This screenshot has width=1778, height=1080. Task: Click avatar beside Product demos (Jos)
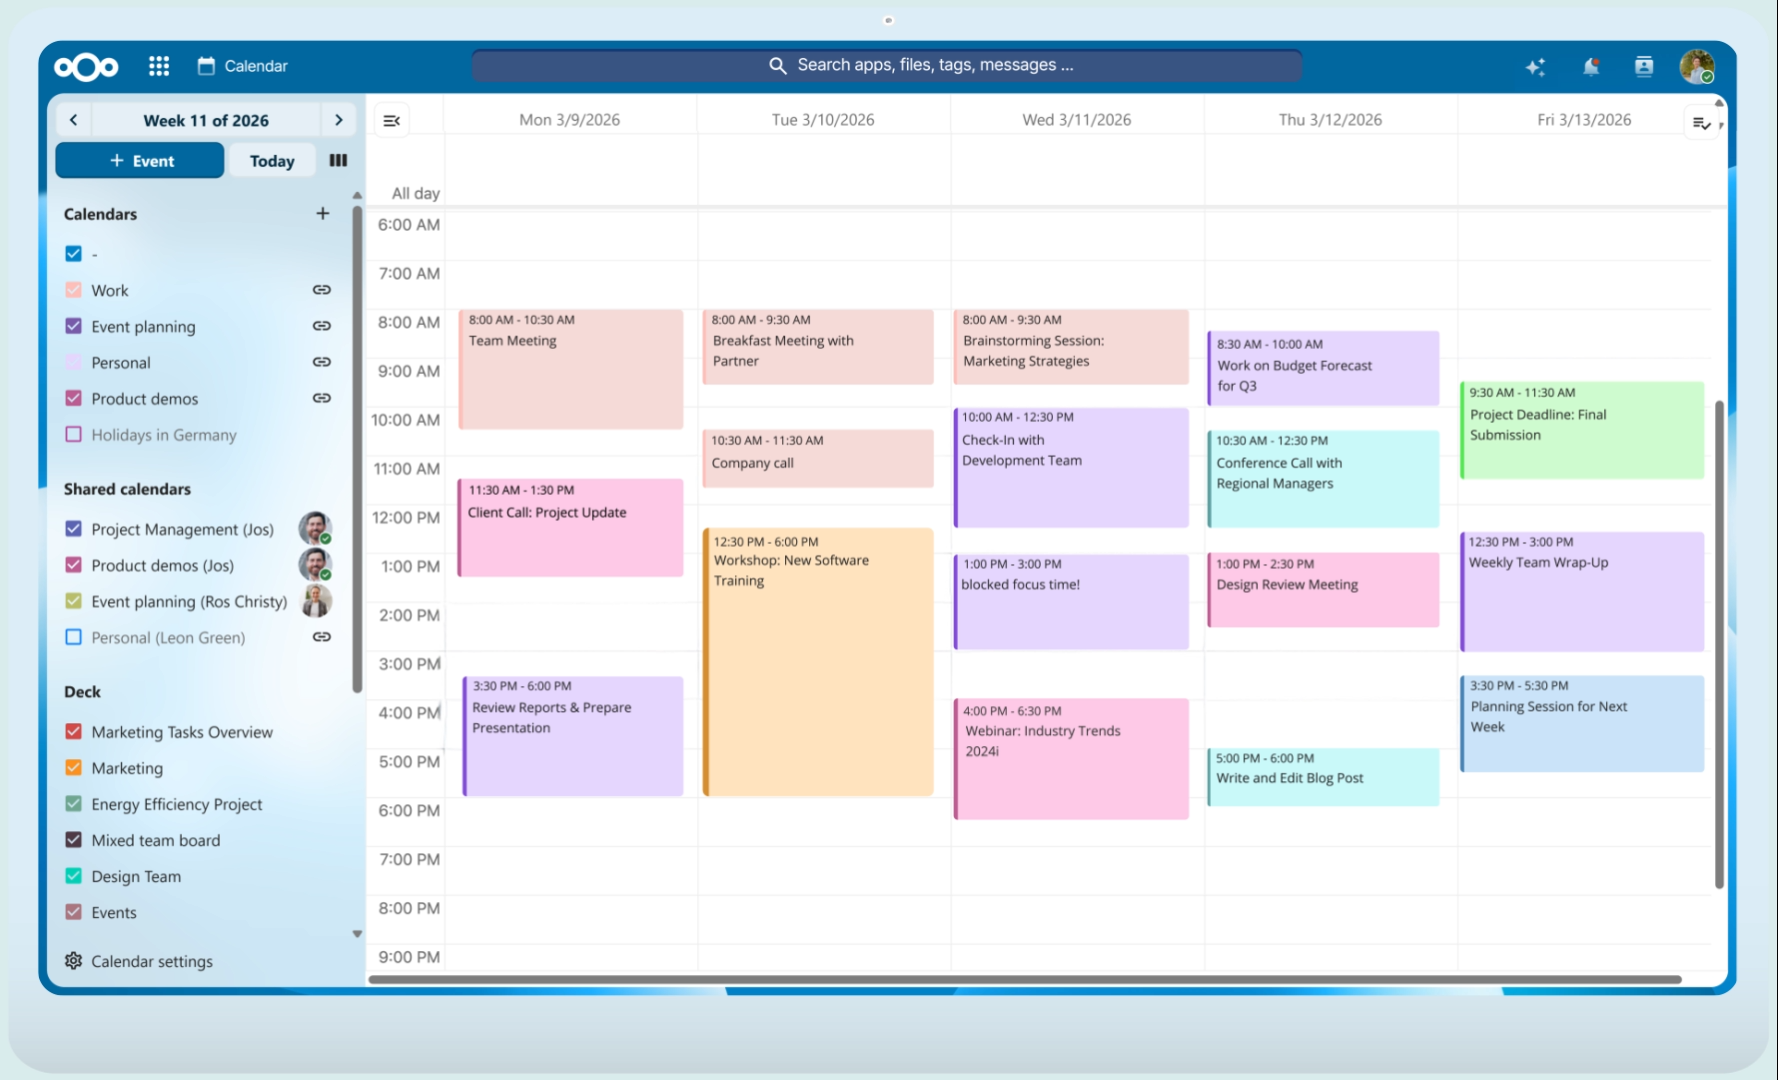[315, 565]
